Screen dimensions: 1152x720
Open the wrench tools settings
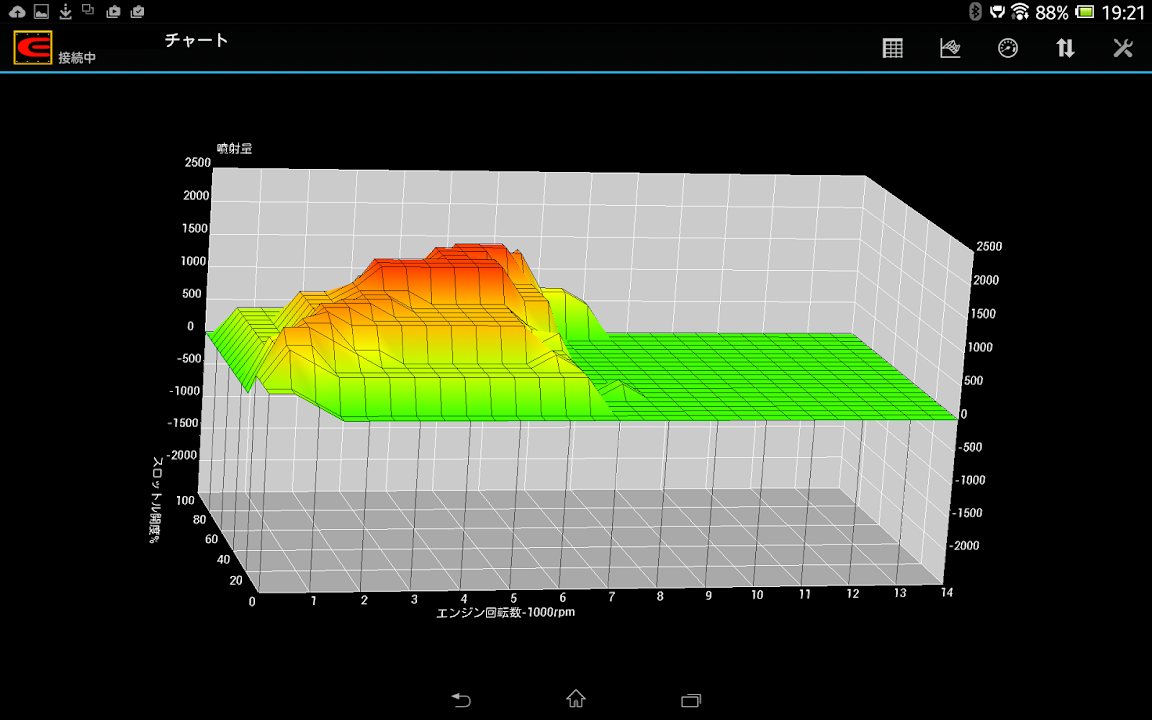[1123, 48]
